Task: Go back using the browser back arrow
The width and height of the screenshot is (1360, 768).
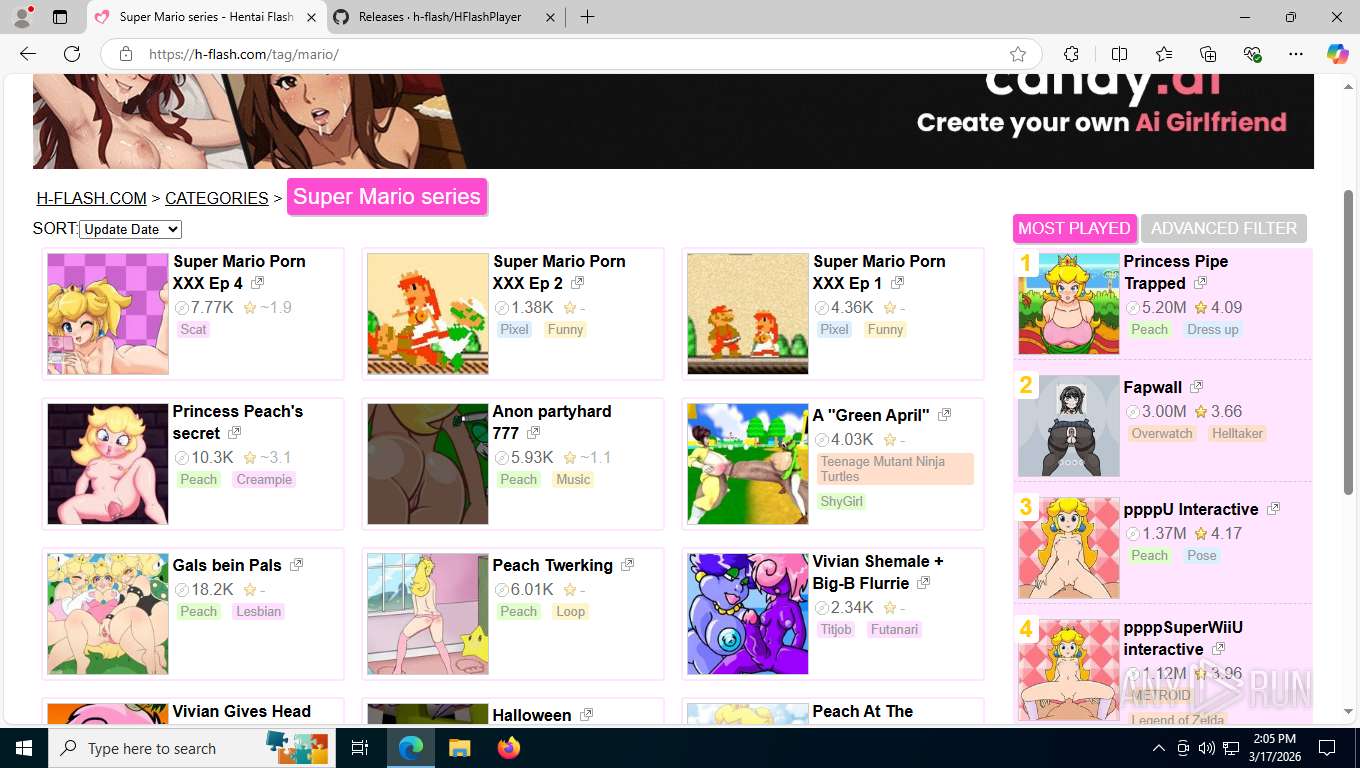Action: click(x=28, y=54)
